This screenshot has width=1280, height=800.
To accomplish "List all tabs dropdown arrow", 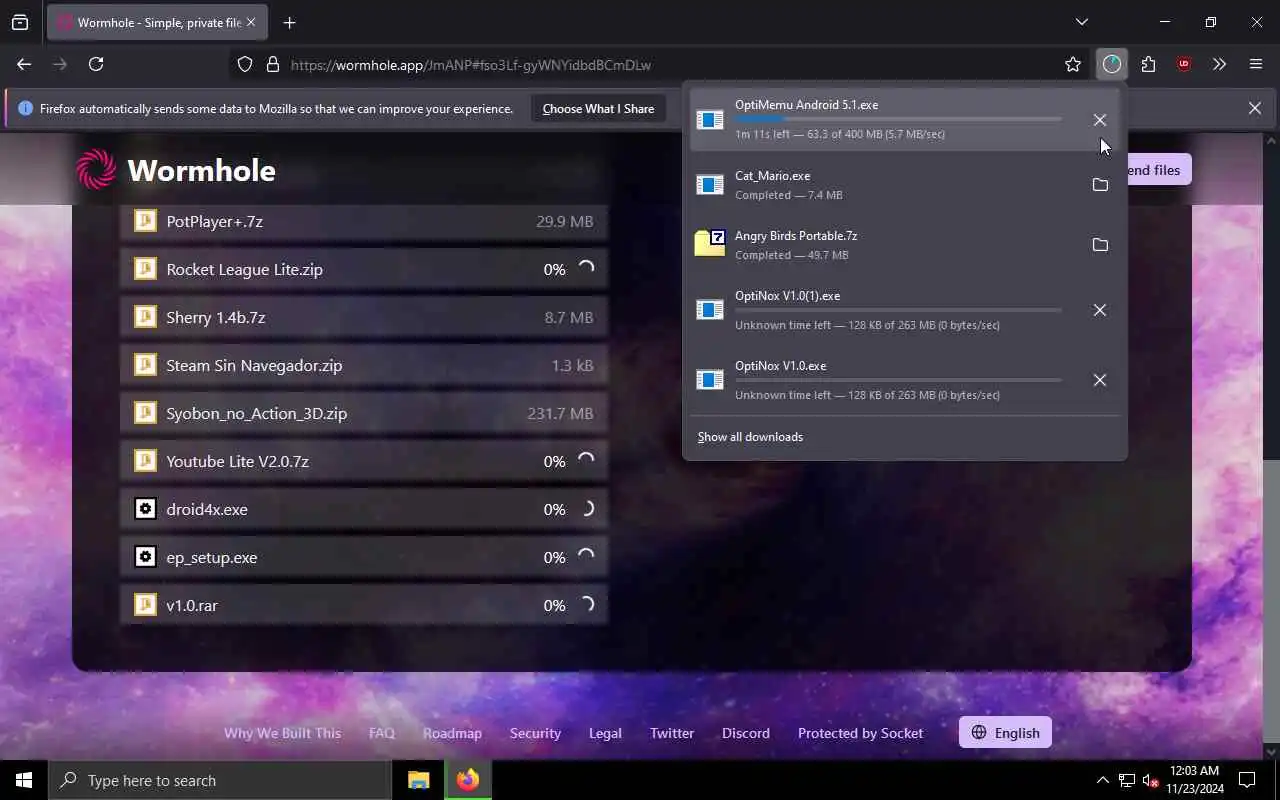I will coord(1081,22).
